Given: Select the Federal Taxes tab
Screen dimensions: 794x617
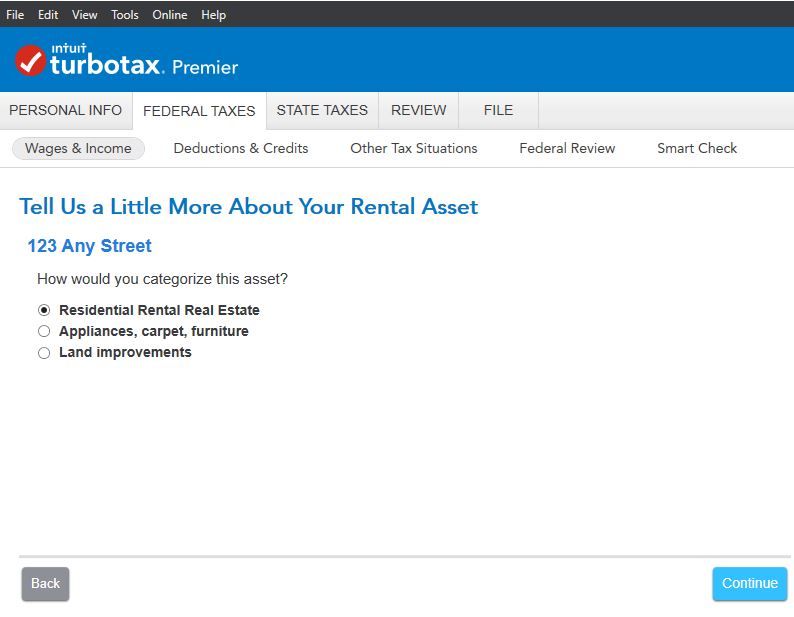Looking at the screenshot, I should coord(199,111).
